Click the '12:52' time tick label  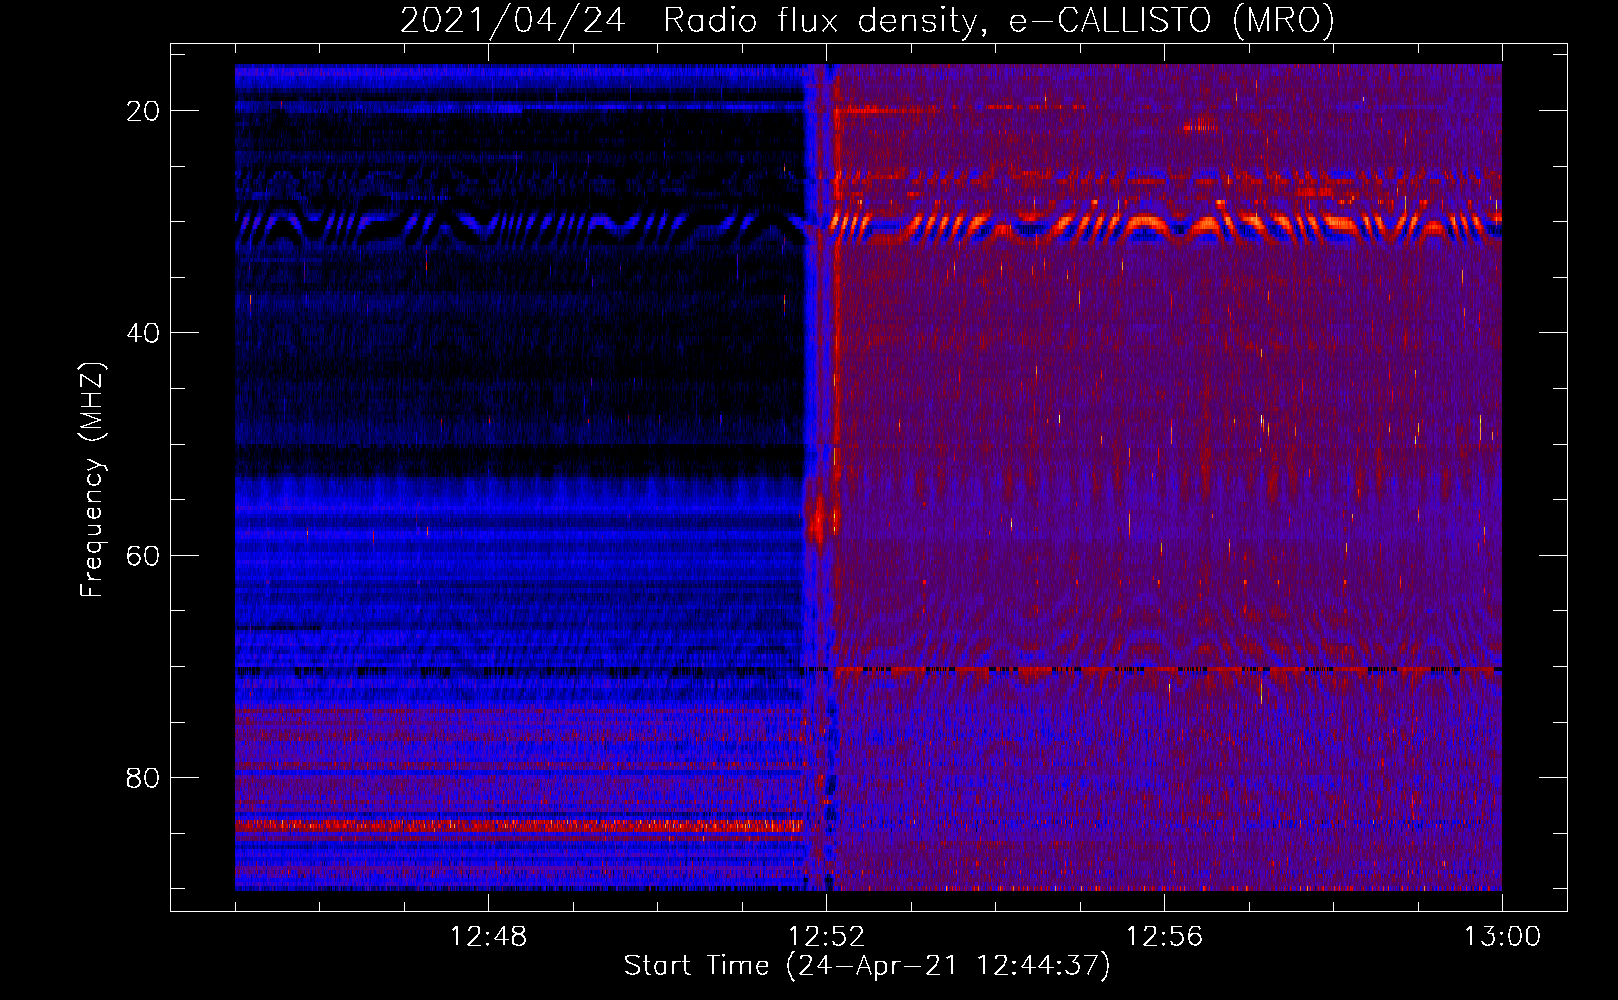point(826,937)
